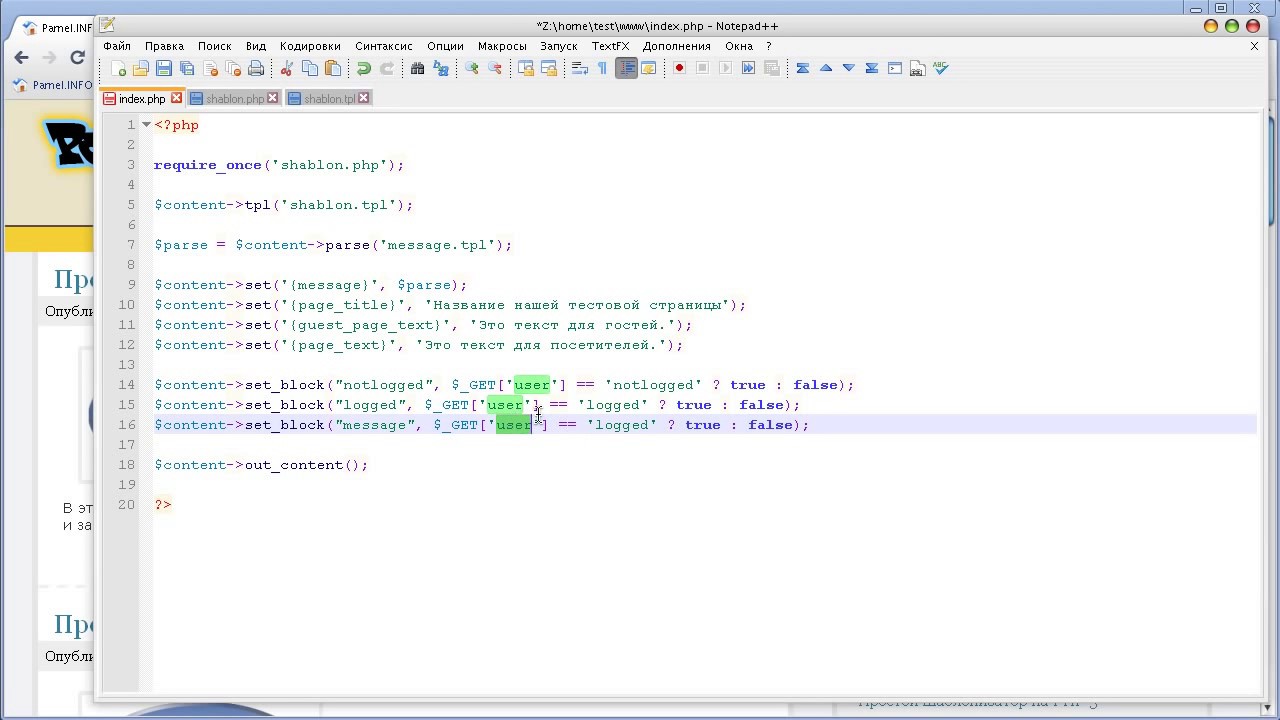The height and width of the screenshot is (720, 1280).
Task: Create a new file via toolbar icon
Action: tap(118, 68)
